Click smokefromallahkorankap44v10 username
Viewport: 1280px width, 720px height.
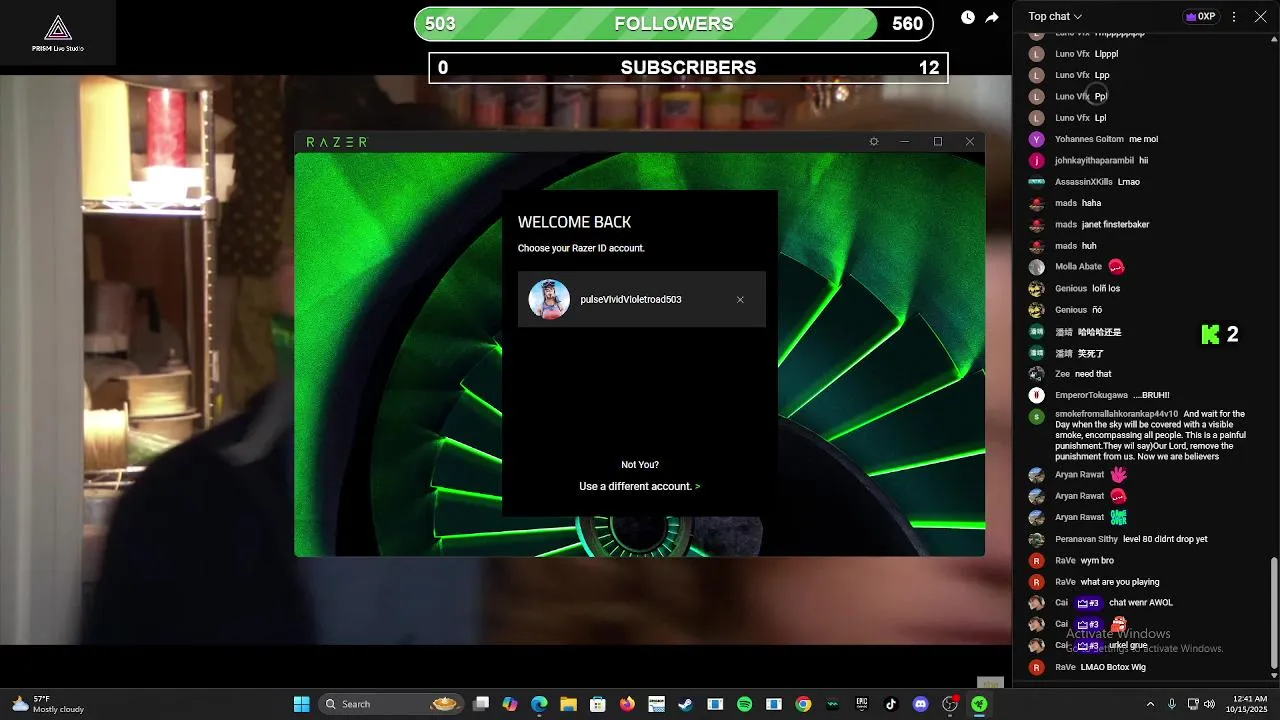point(1116,413)
